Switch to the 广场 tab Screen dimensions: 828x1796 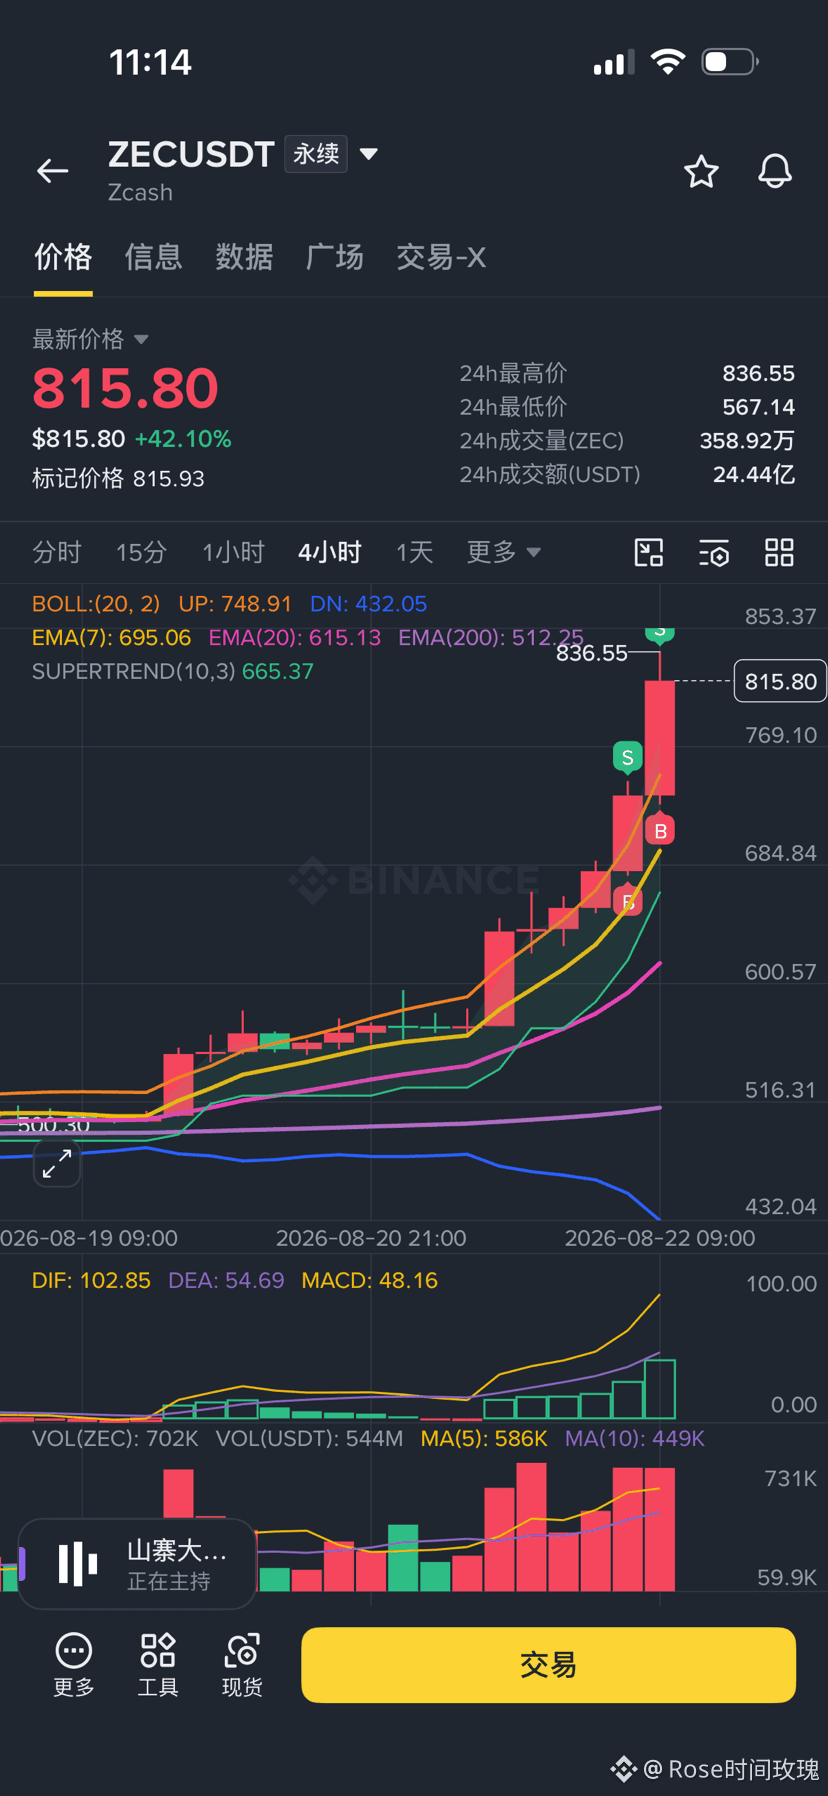click(x=335, y=258)
